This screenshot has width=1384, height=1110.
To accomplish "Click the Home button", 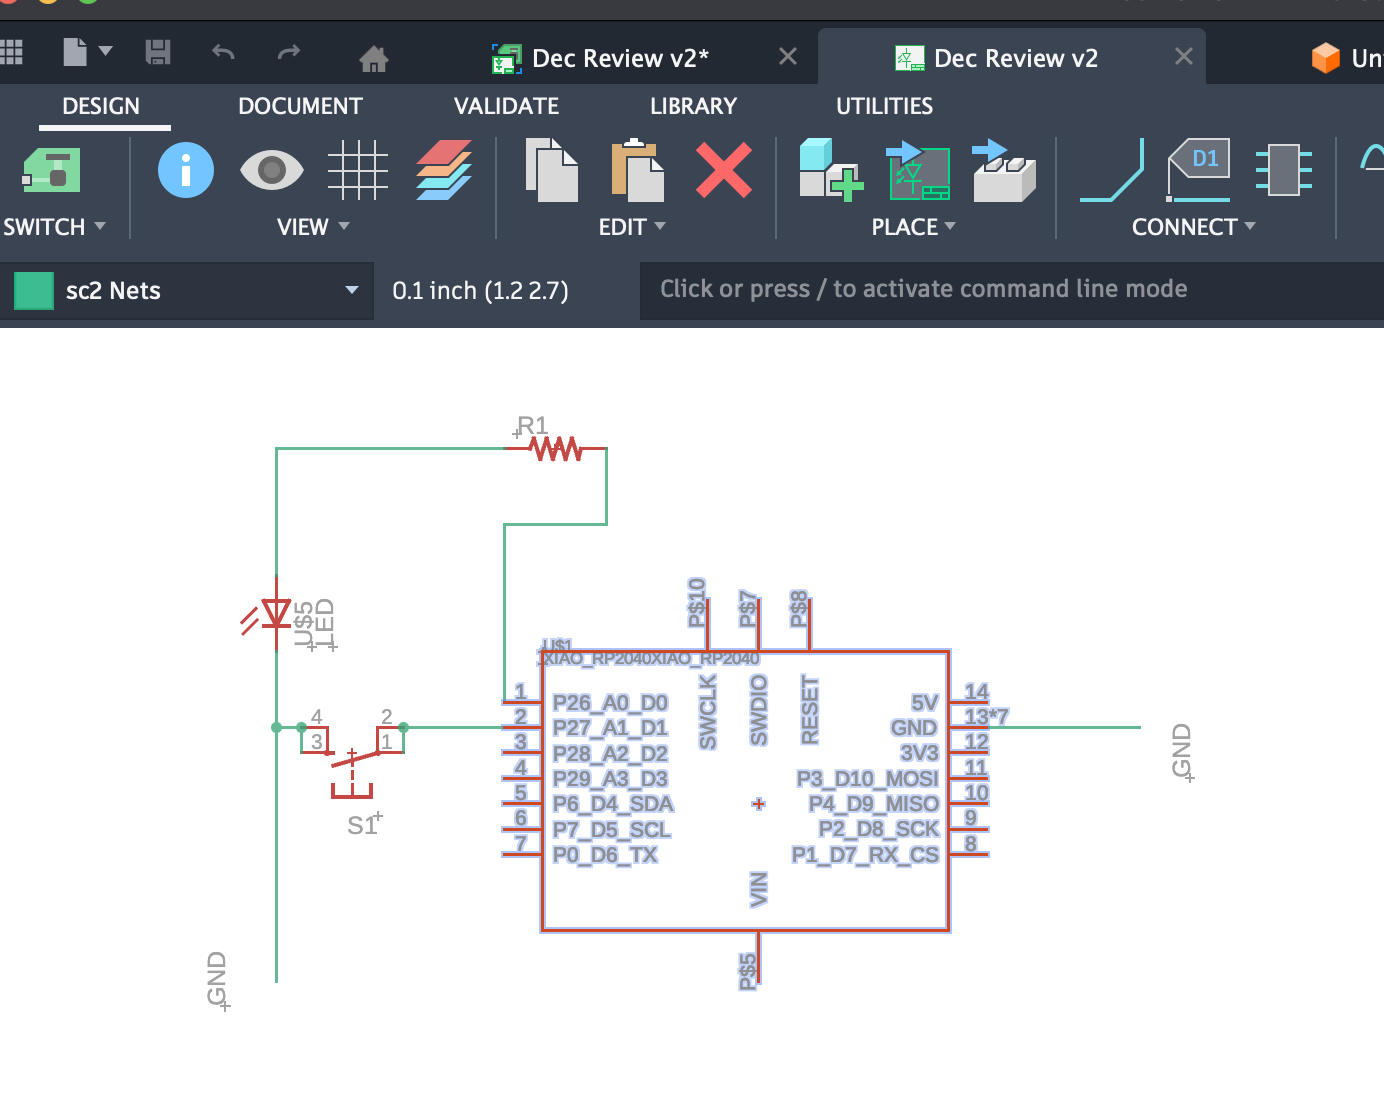I will pos(374,59).
